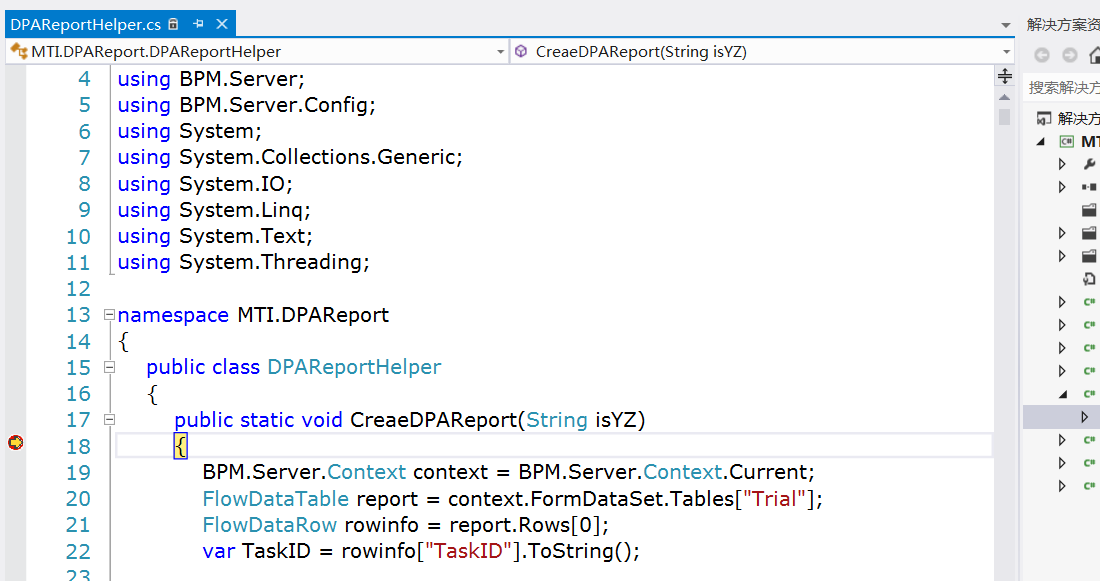Click the 'using System.IO;' line
Image resolution: width=1100 pixels, height=581 pixels.
[205, 184]
